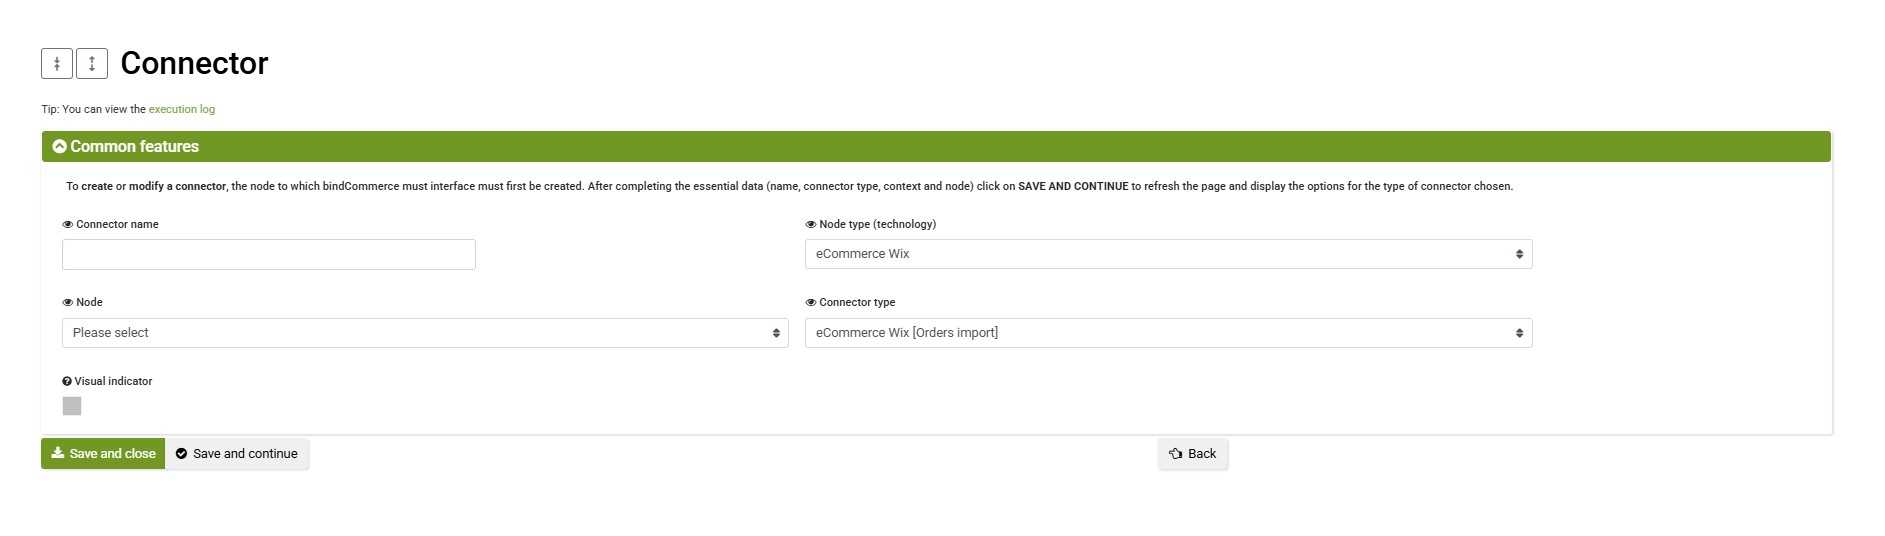Toggle the eye icon next to Node type (technology)
Viewport: 1885px width, 536px height.
(x=811, y=225)
